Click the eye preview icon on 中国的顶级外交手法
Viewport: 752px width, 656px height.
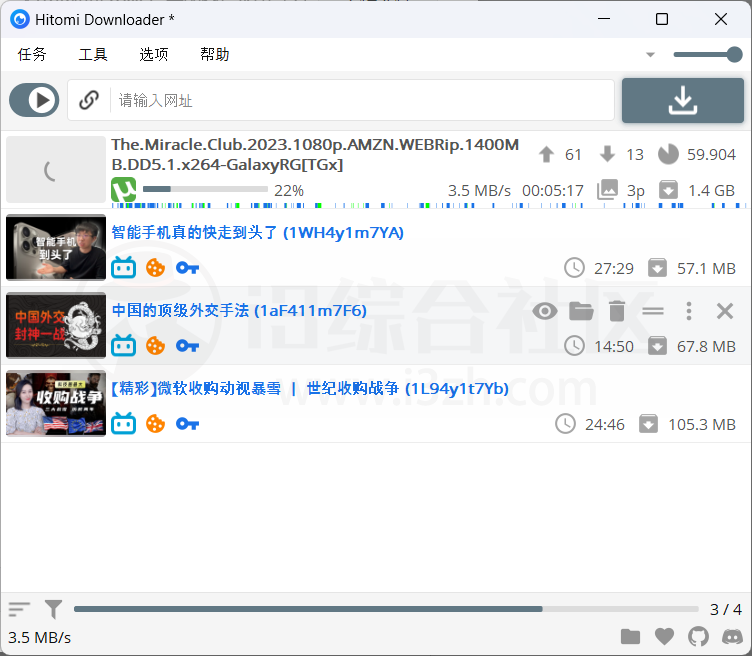(x=545, y=311)
